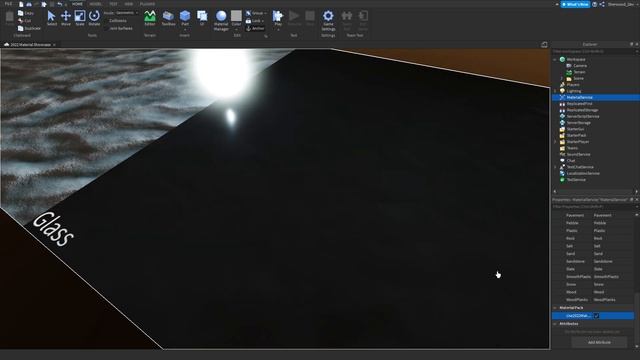Click the Group icon in Edit section
The image size is (640, 360).
248,13
